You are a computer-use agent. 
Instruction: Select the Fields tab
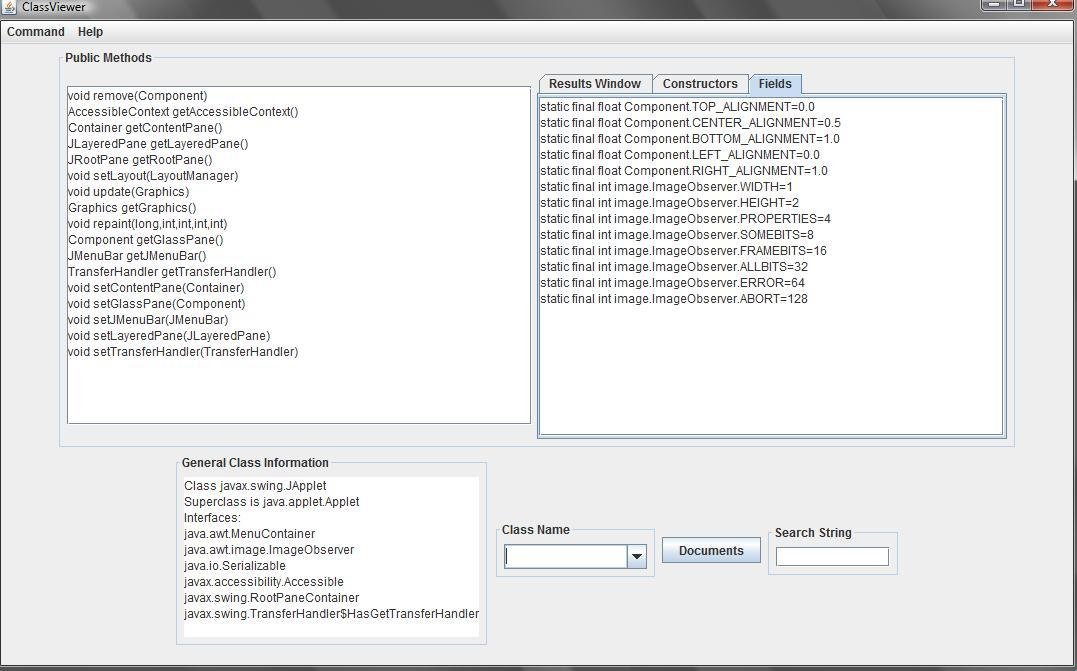tap(775, 84)
